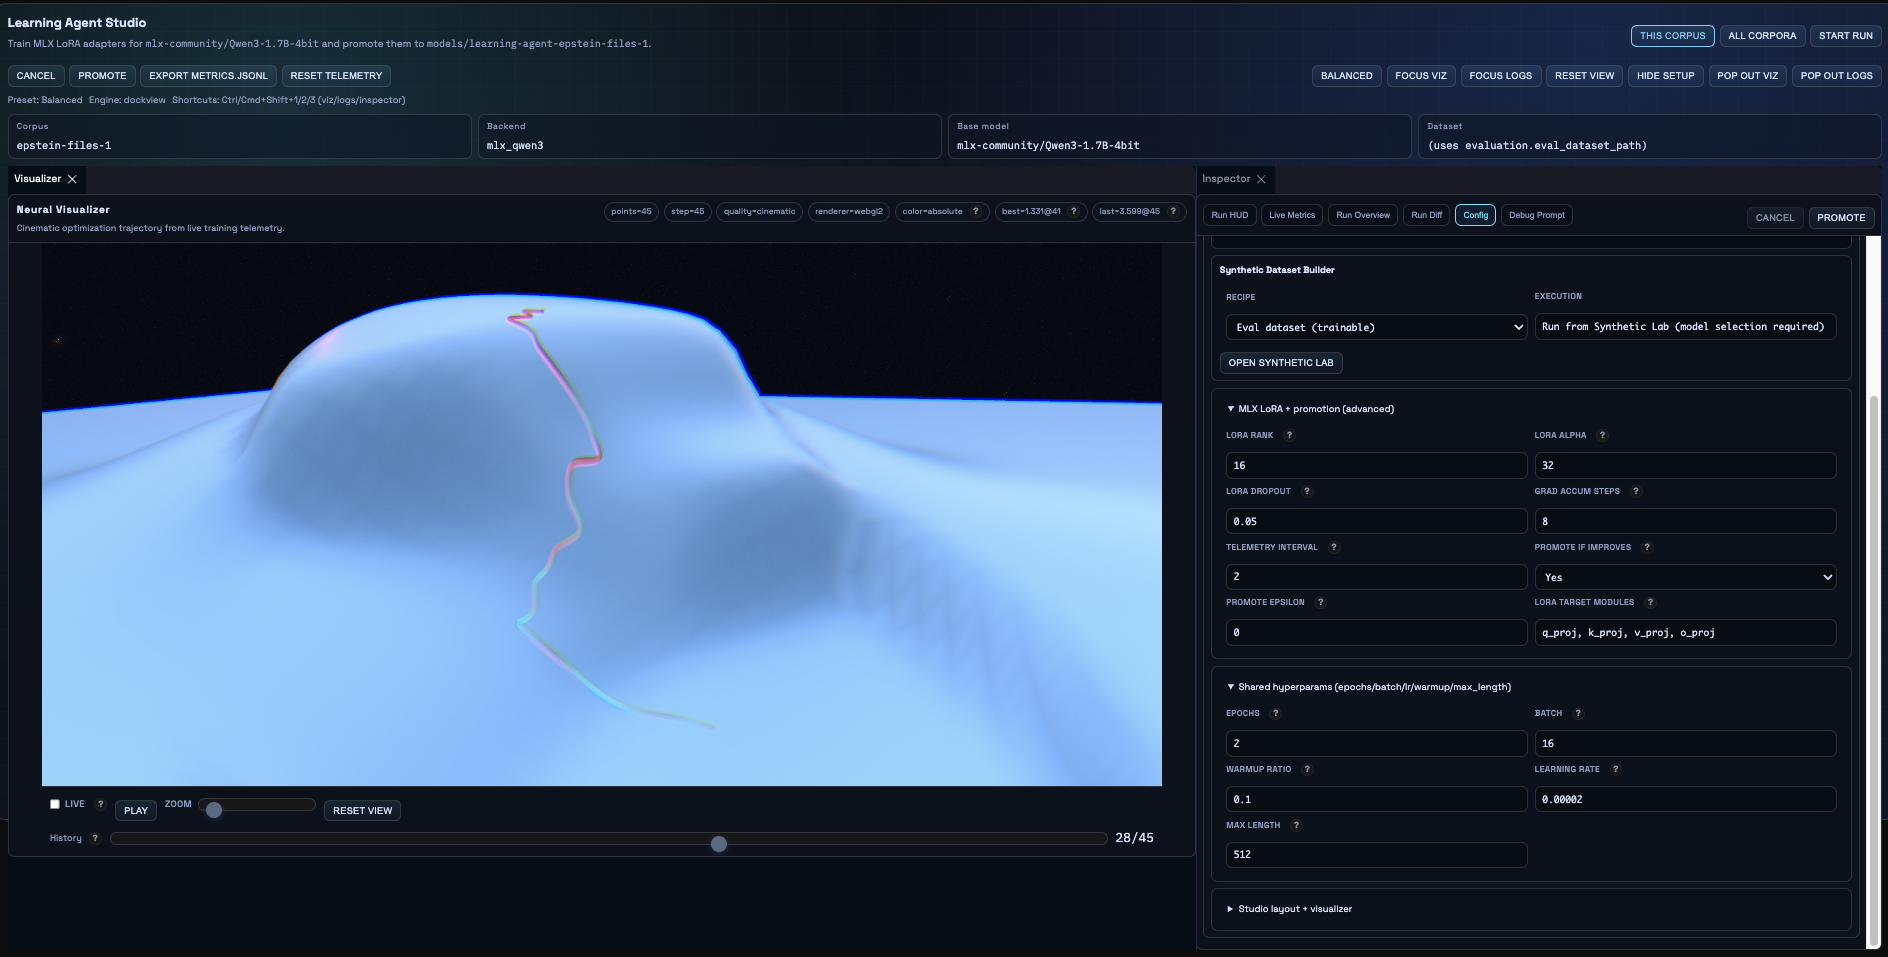Close the Visualizer panel tab
The width and height of the screenshot is (1888, 957).
pos(72,179)
